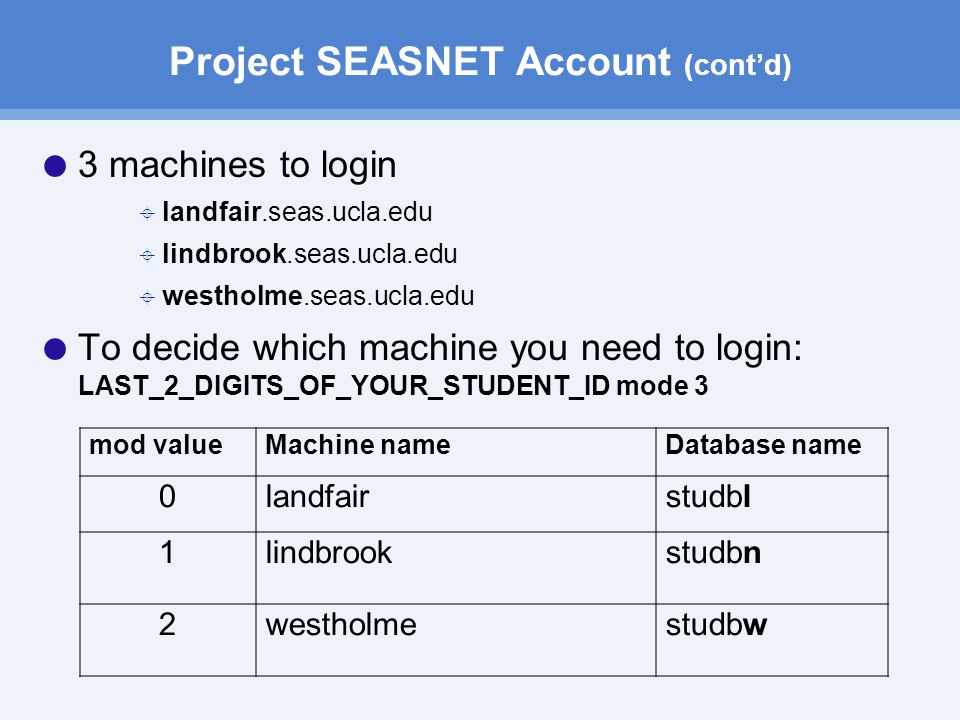This screenshot has width=960, height=720.
Task: Click the bullet icon beside landfair.seas.ucla.edu
Action: coord(147,213)
